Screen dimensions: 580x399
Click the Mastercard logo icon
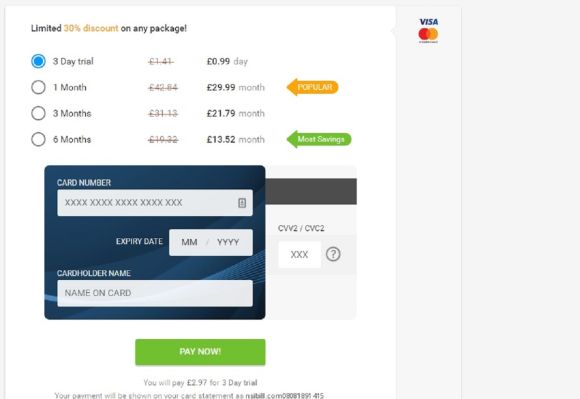coord(428,35)
